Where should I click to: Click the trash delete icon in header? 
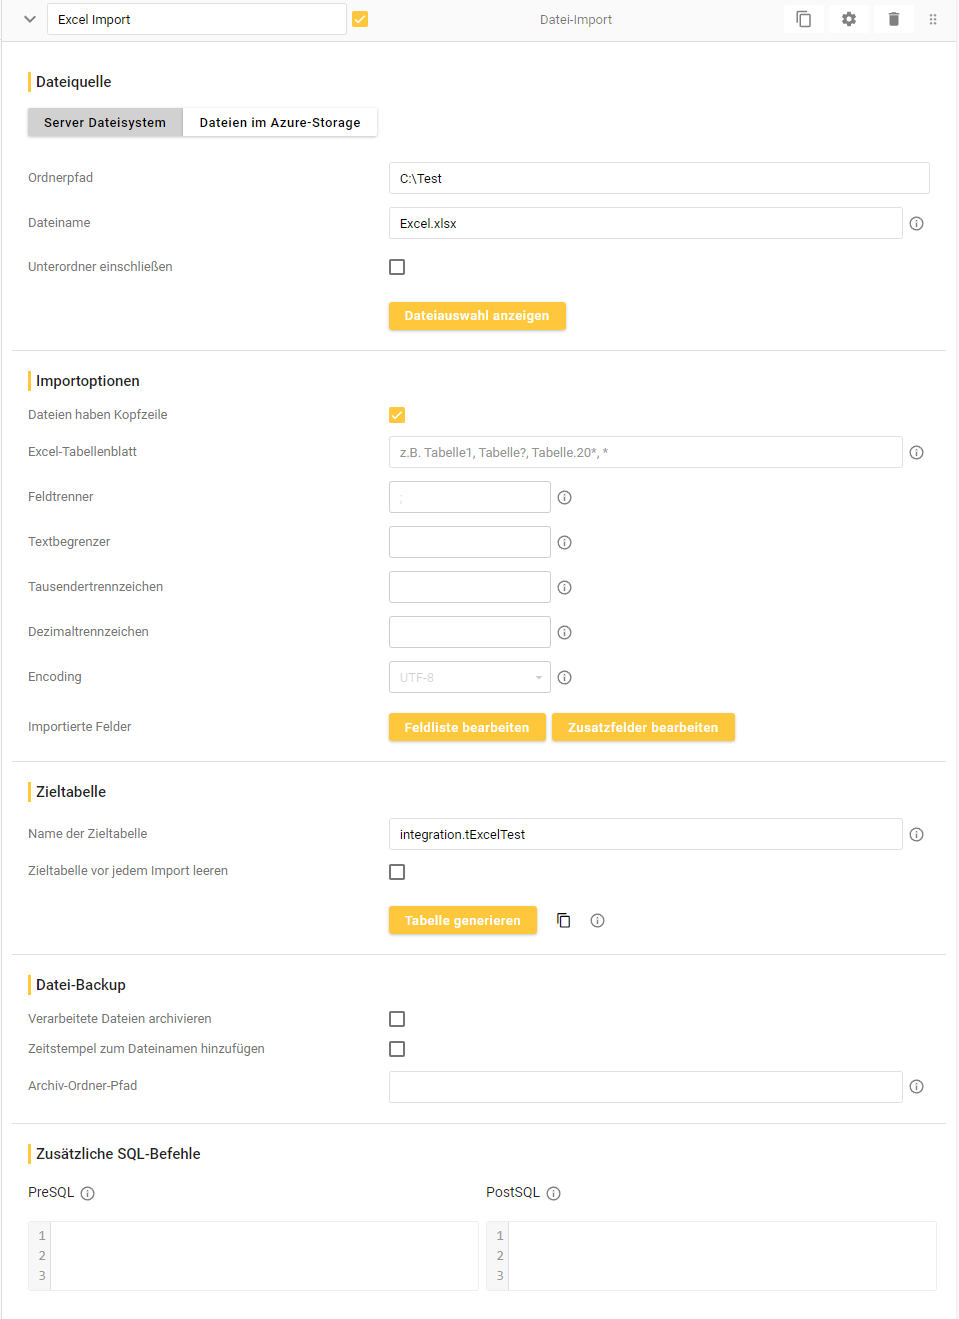893,19
